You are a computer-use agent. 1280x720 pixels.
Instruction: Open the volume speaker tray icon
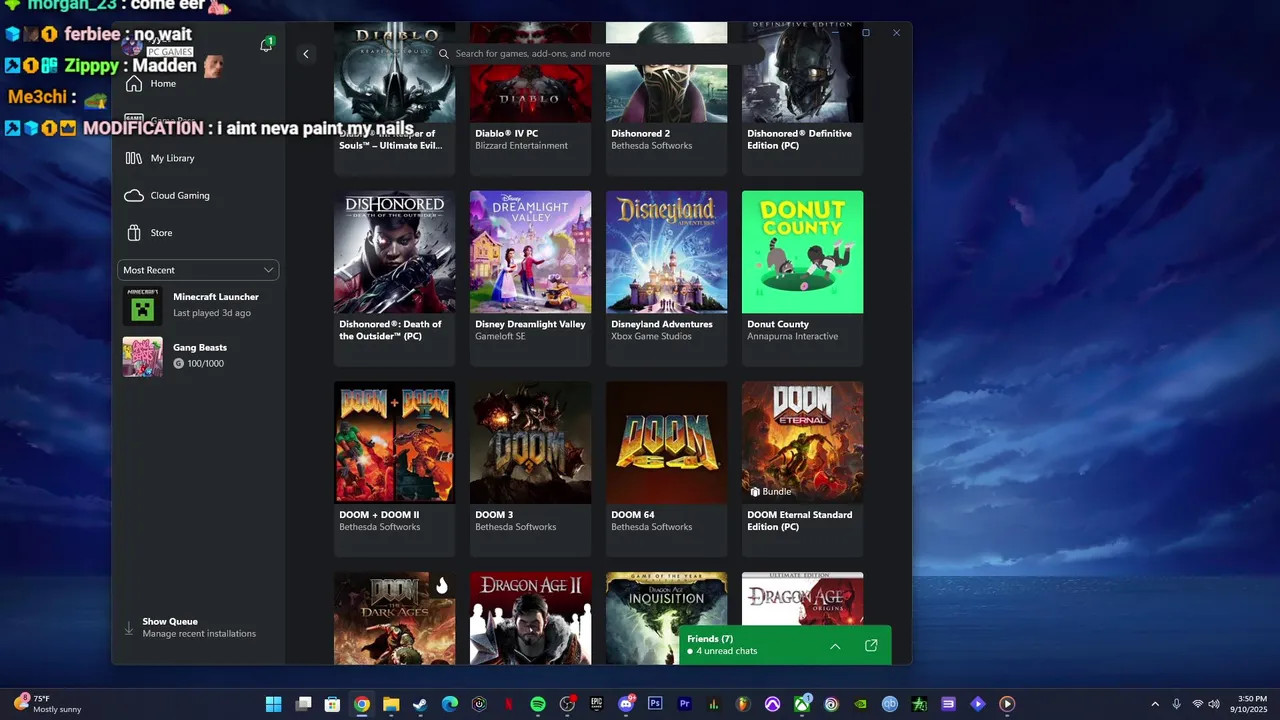click(x=1212, y=704)
